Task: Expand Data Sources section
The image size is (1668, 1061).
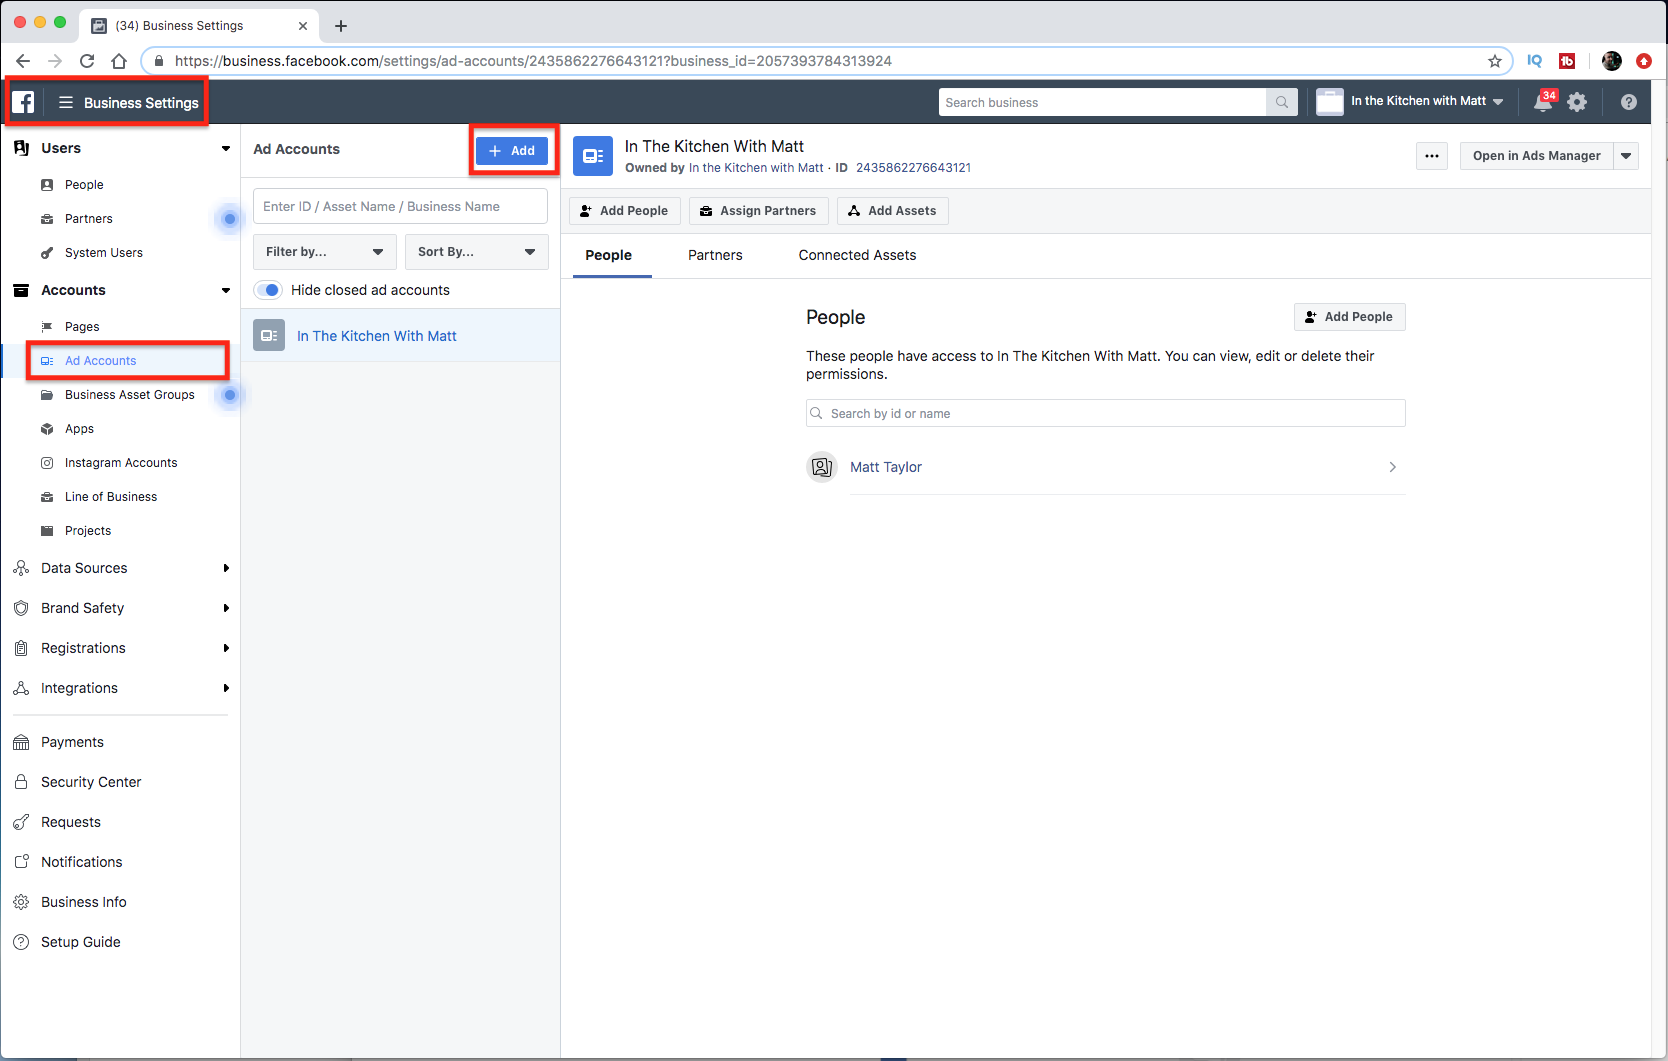Action: point(226,568)
